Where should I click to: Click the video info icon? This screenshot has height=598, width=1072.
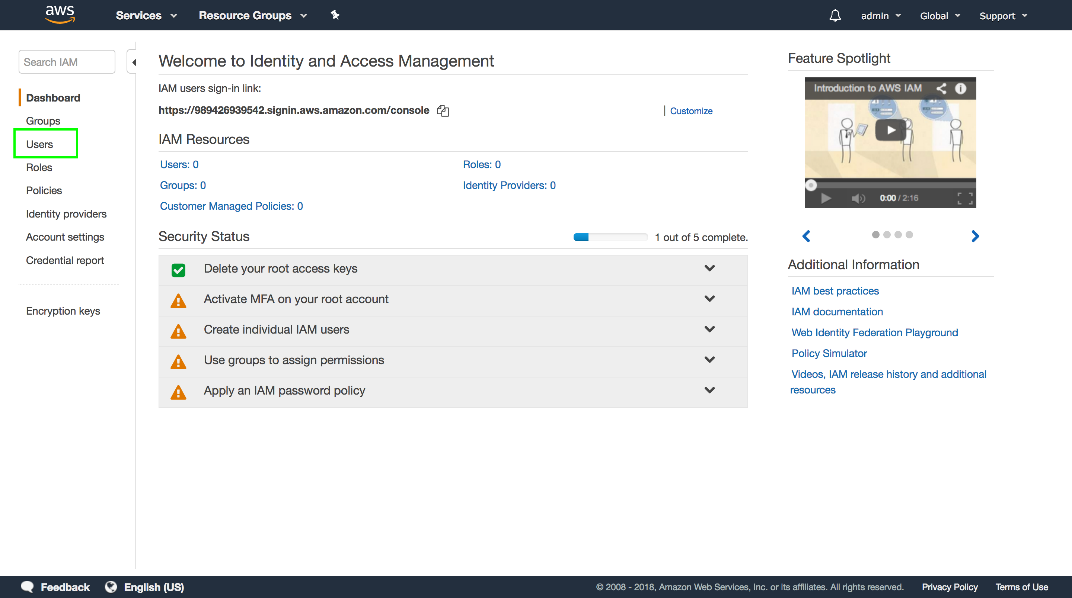[961, 88]
